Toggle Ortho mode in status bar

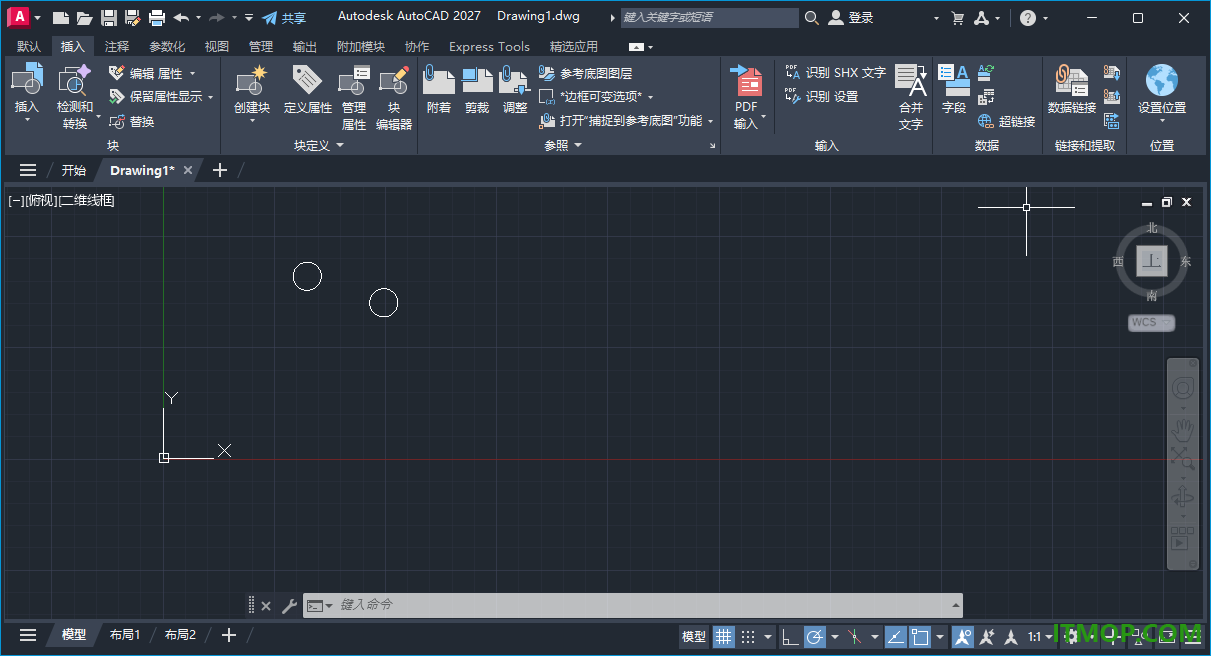(x=790, y=636)
